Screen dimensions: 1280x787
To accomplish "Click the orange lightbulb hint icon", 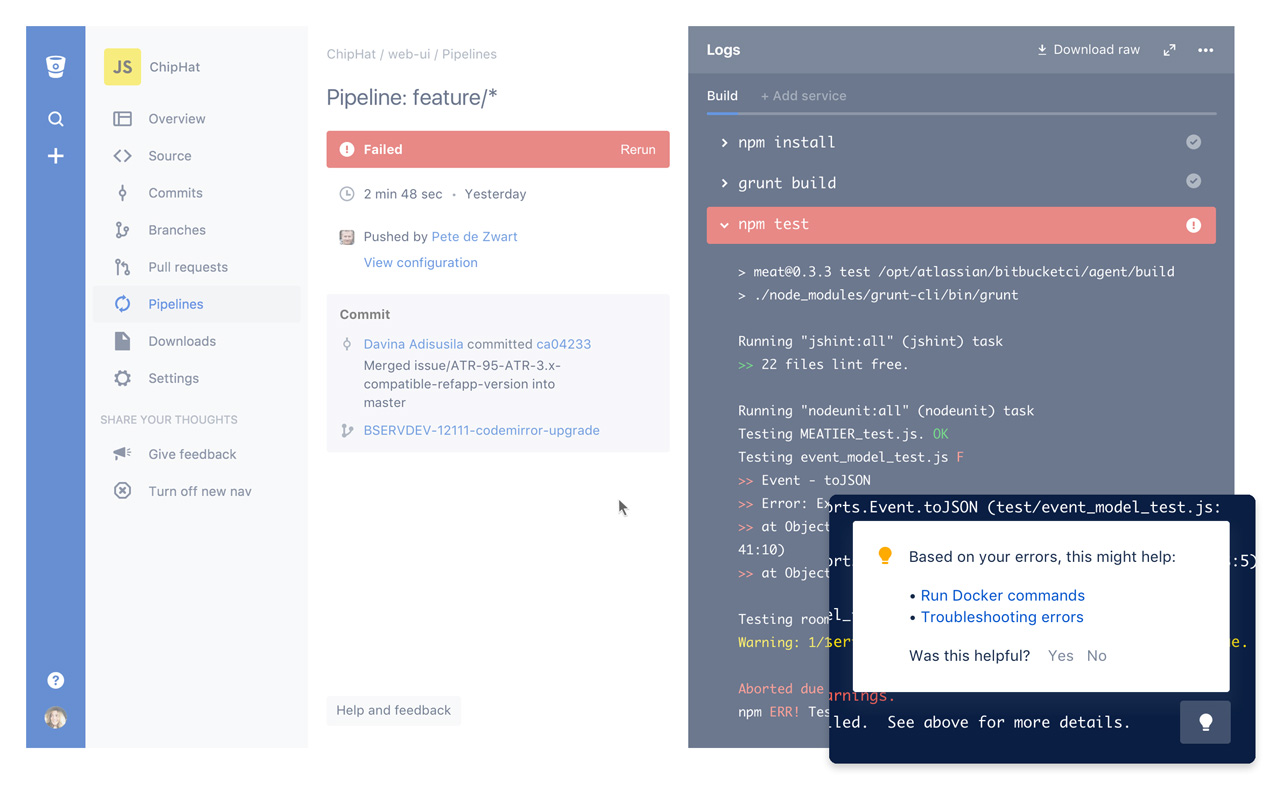I will pyautogui.click(x=885, y=556).
